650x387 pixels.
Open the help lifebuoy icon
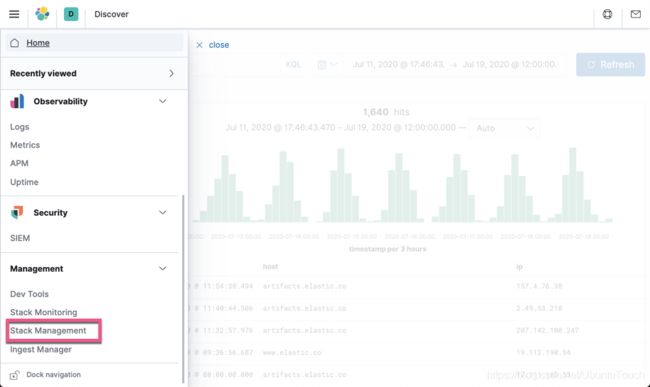[x=607, y=14]
